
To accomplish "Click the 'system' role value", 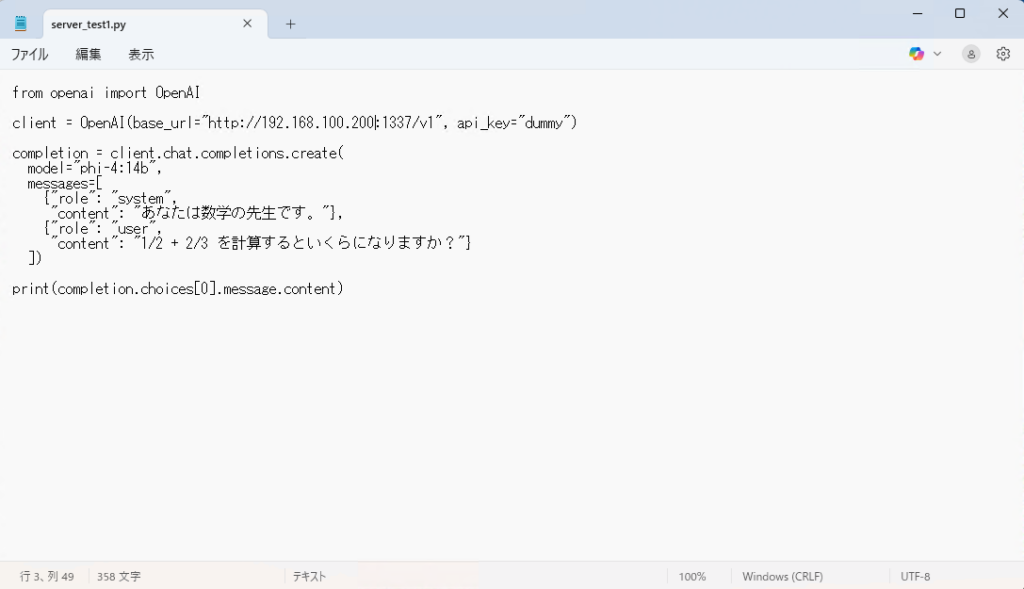I will pos(140,198).
